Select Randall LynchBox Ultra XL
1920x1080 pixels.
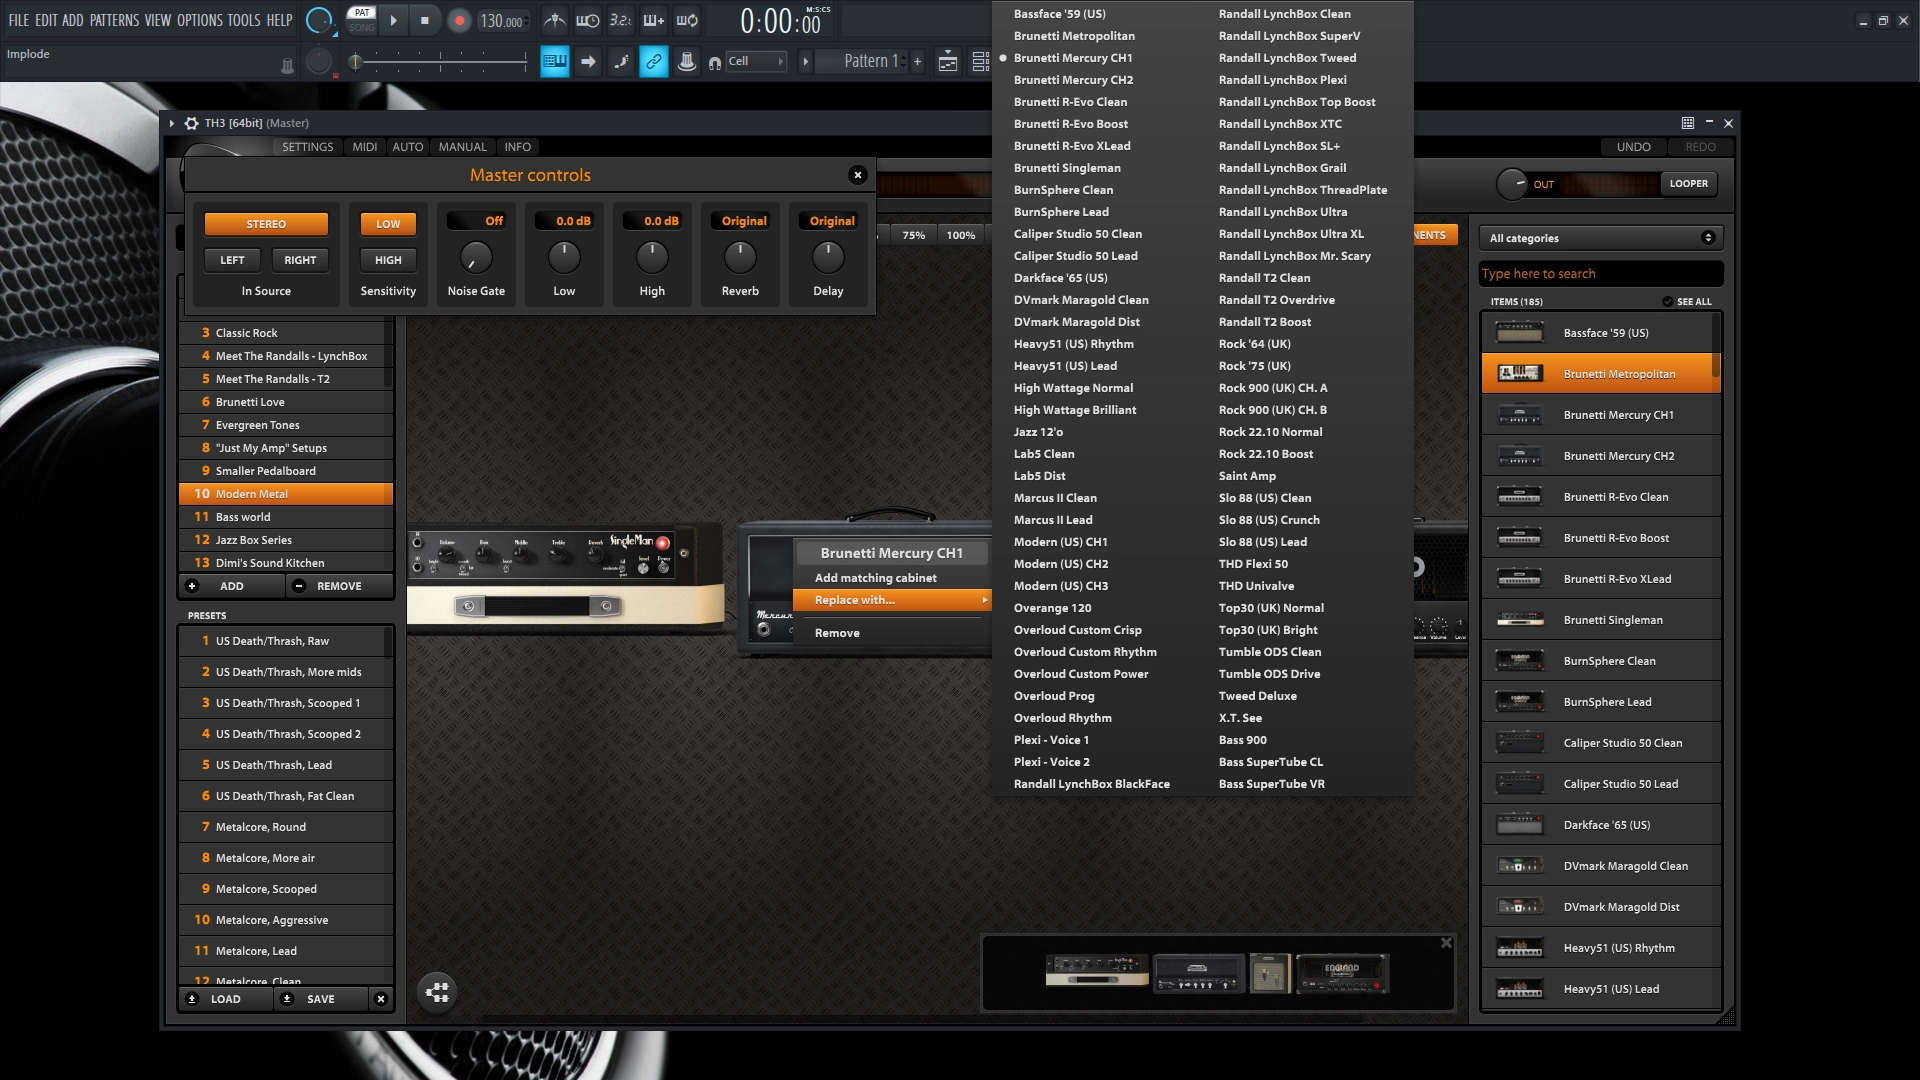1291,234
